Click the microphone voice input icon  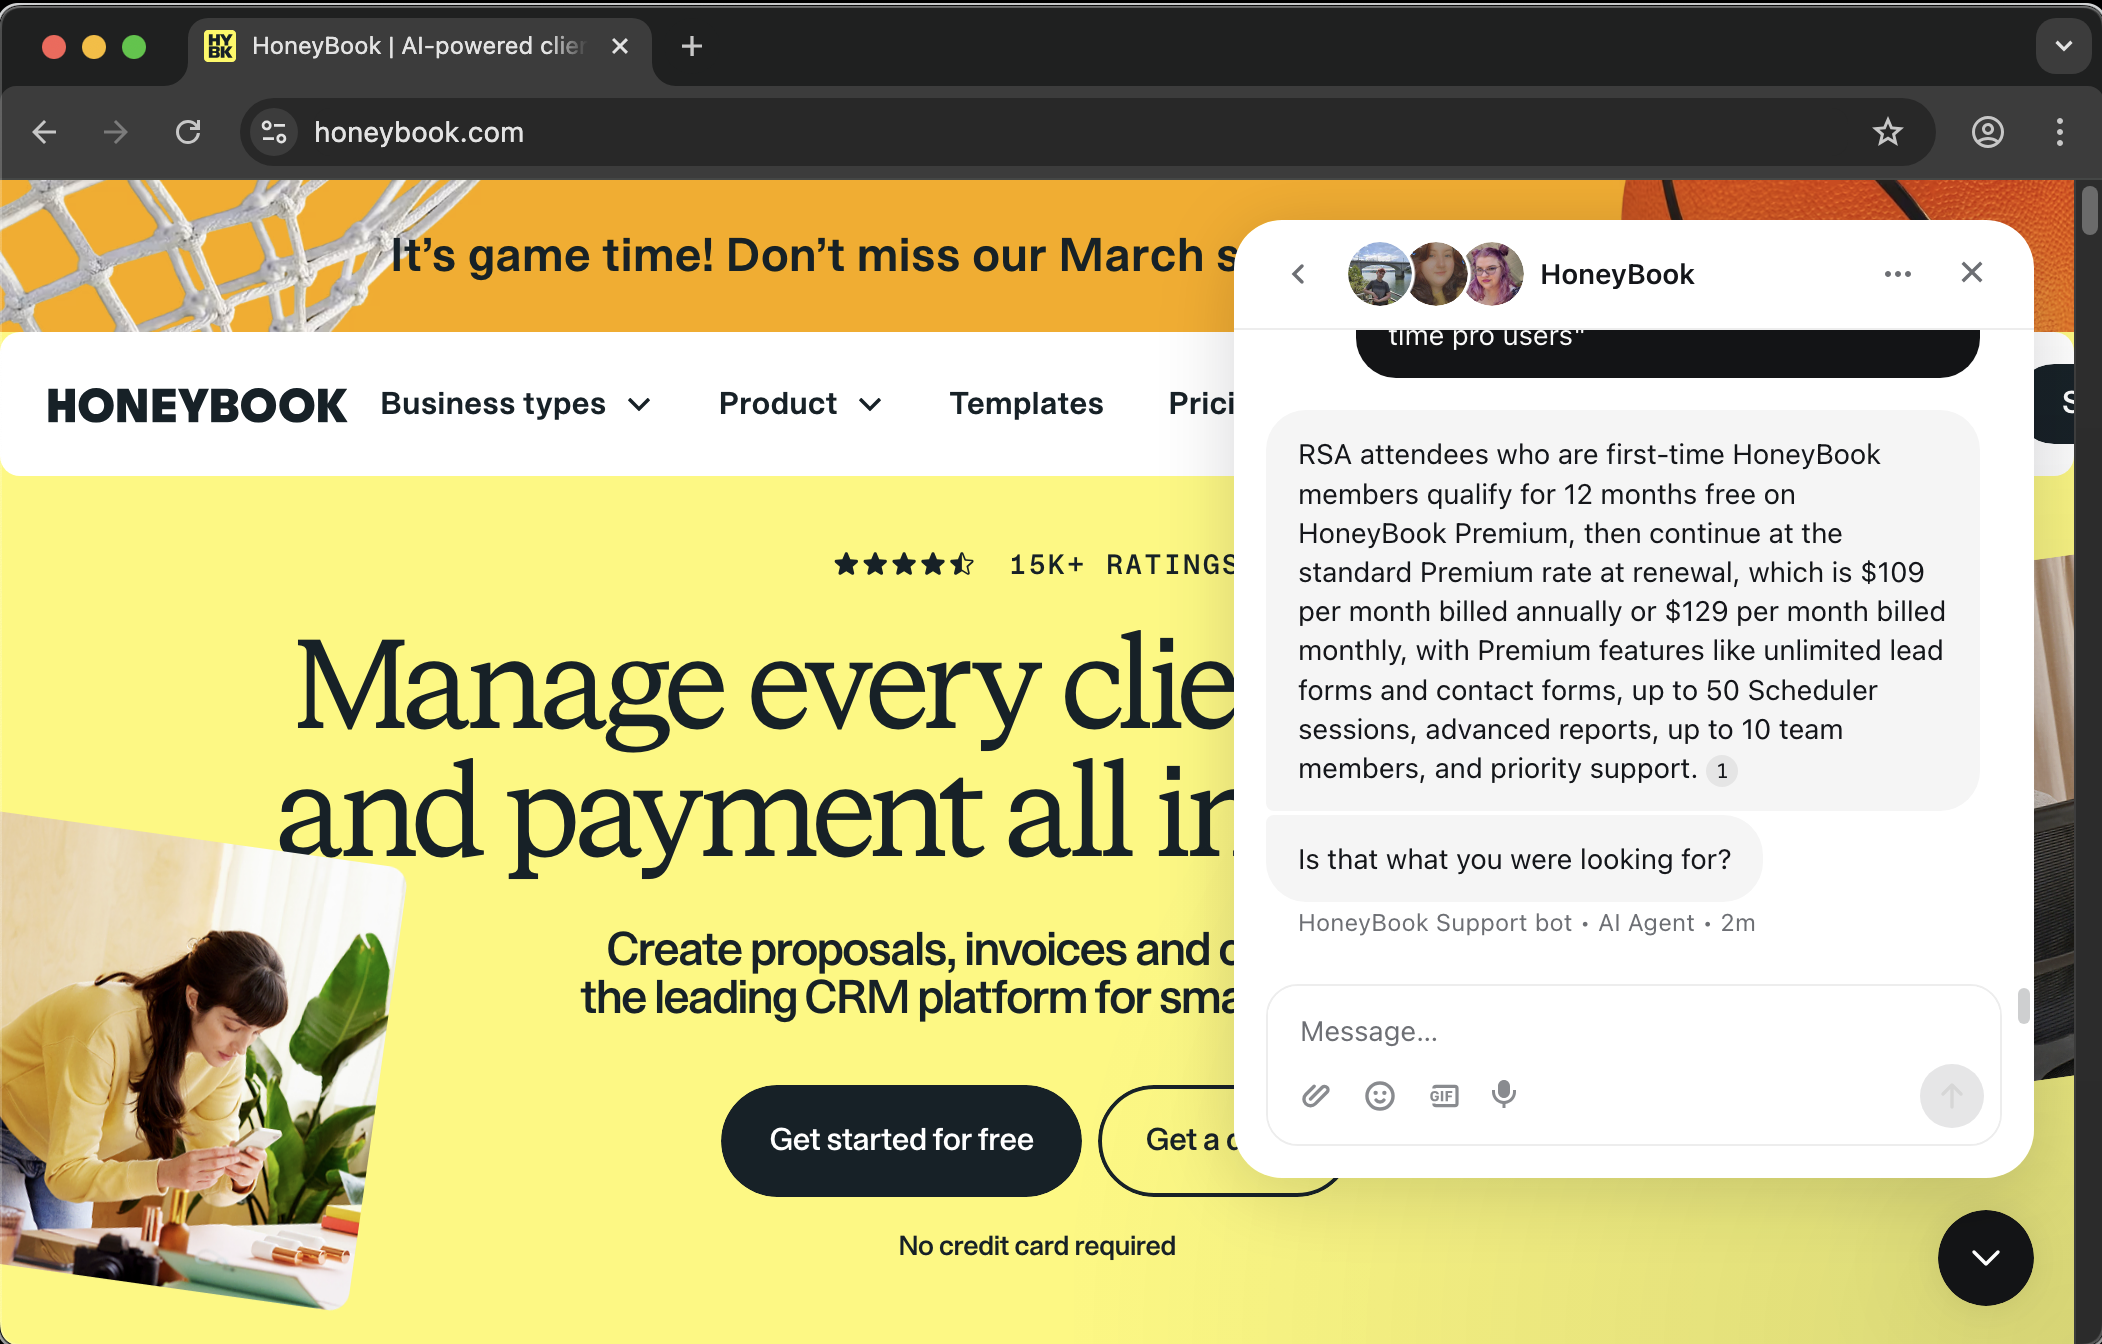tap(1503, 1095)
